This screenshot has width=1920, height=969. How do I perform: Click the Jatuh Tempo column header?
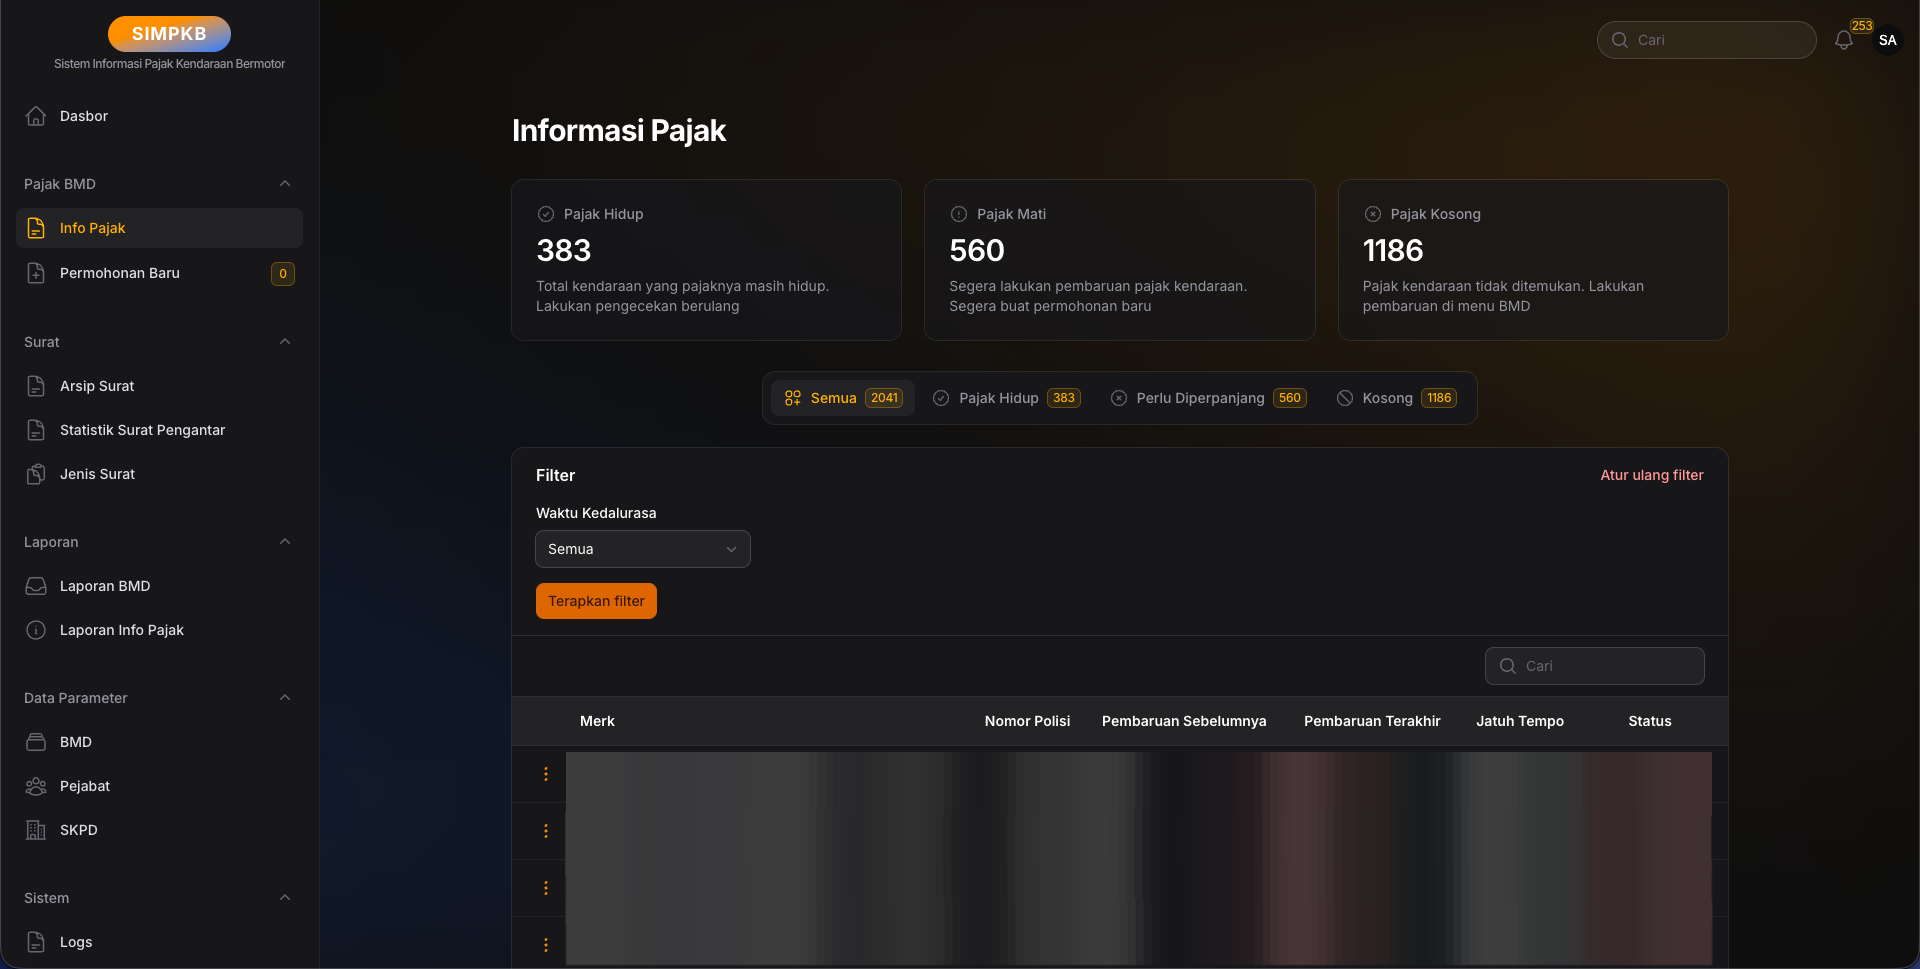tap(1520, 721)
